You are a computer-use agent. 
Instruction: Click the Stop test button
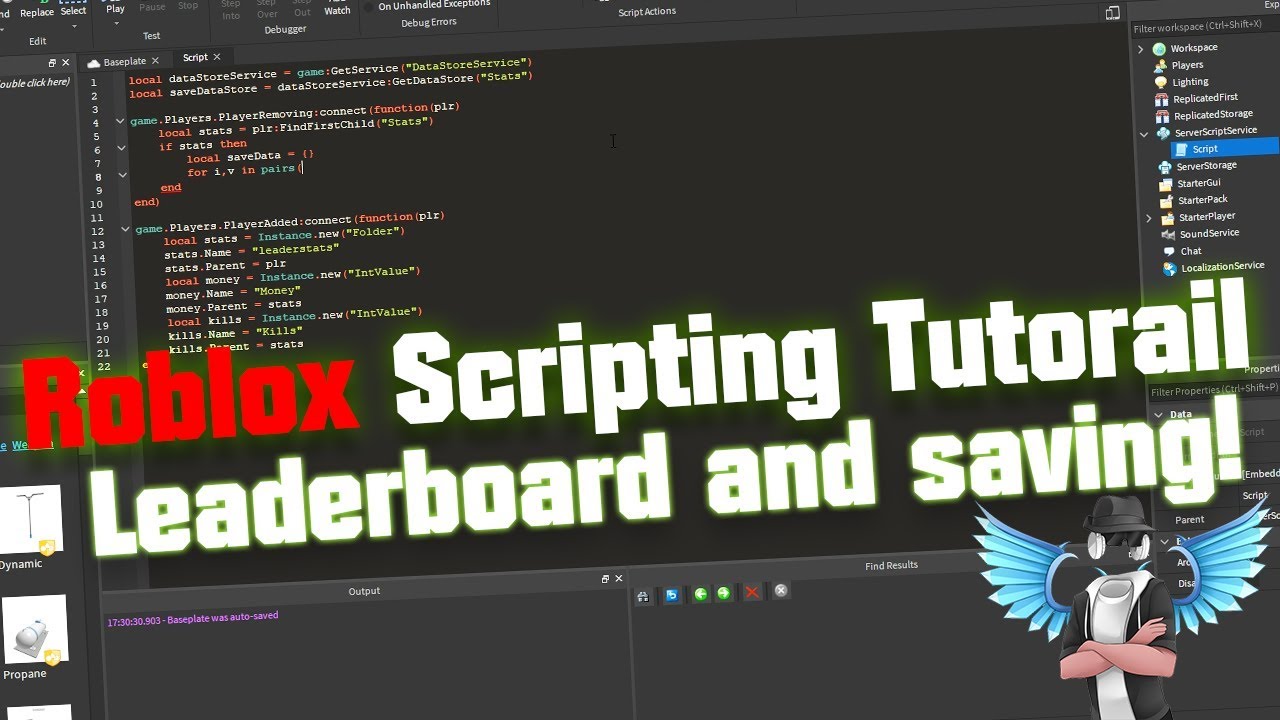[x=187, y=6]
